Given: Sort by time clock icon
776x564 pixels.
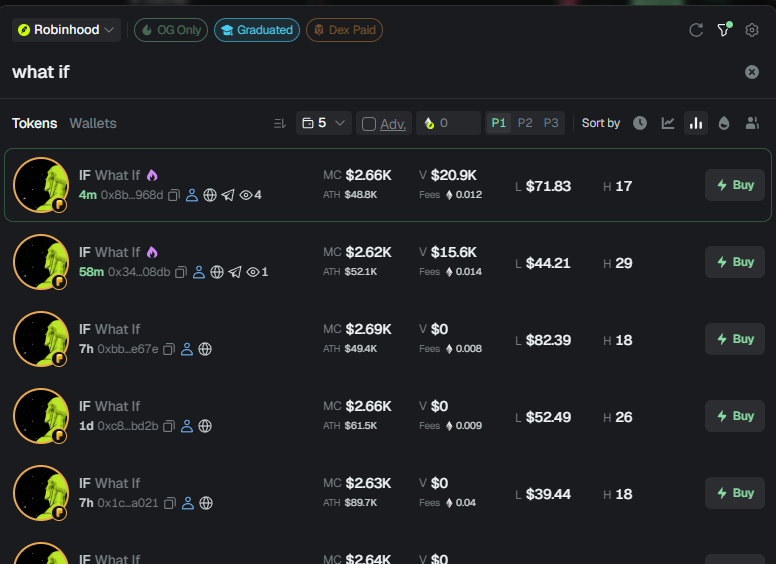Looking at the screenshot, I should [x=640, y=123].
